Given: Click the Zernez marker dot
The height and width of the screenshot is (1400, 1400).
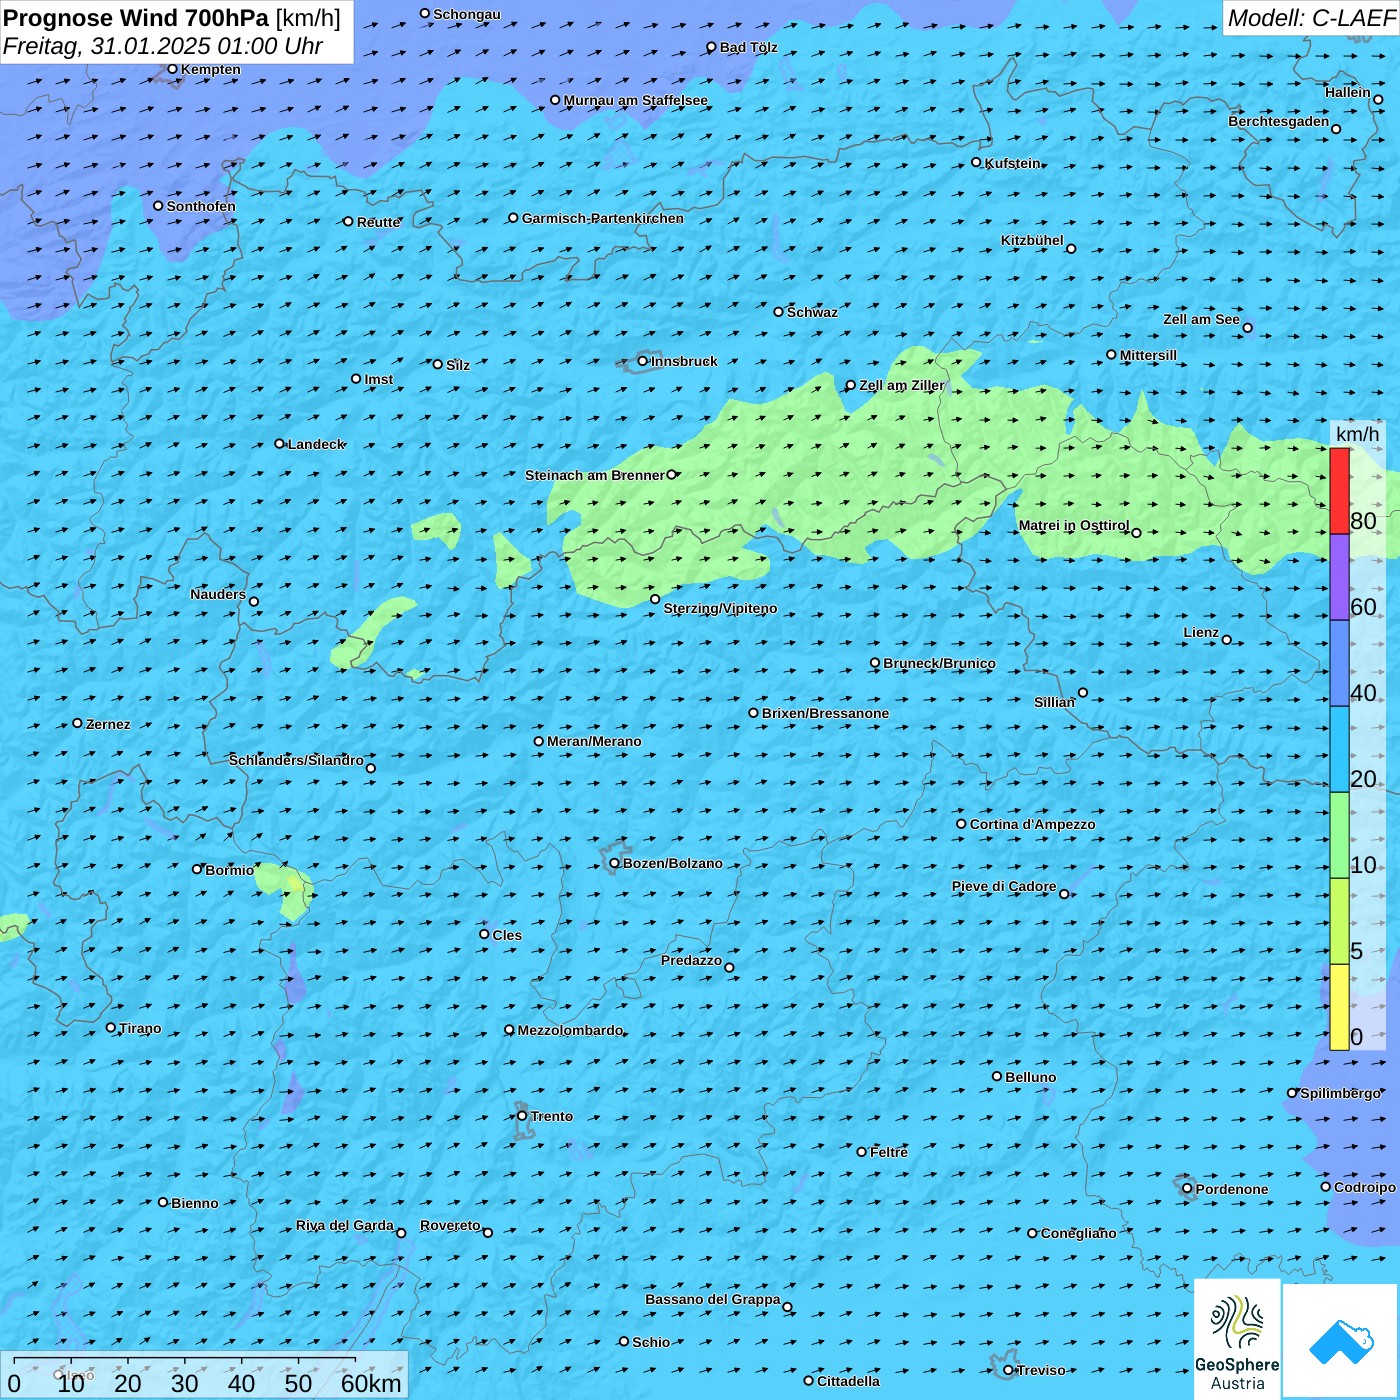Looking at the screenshot, I should point(78,723).
